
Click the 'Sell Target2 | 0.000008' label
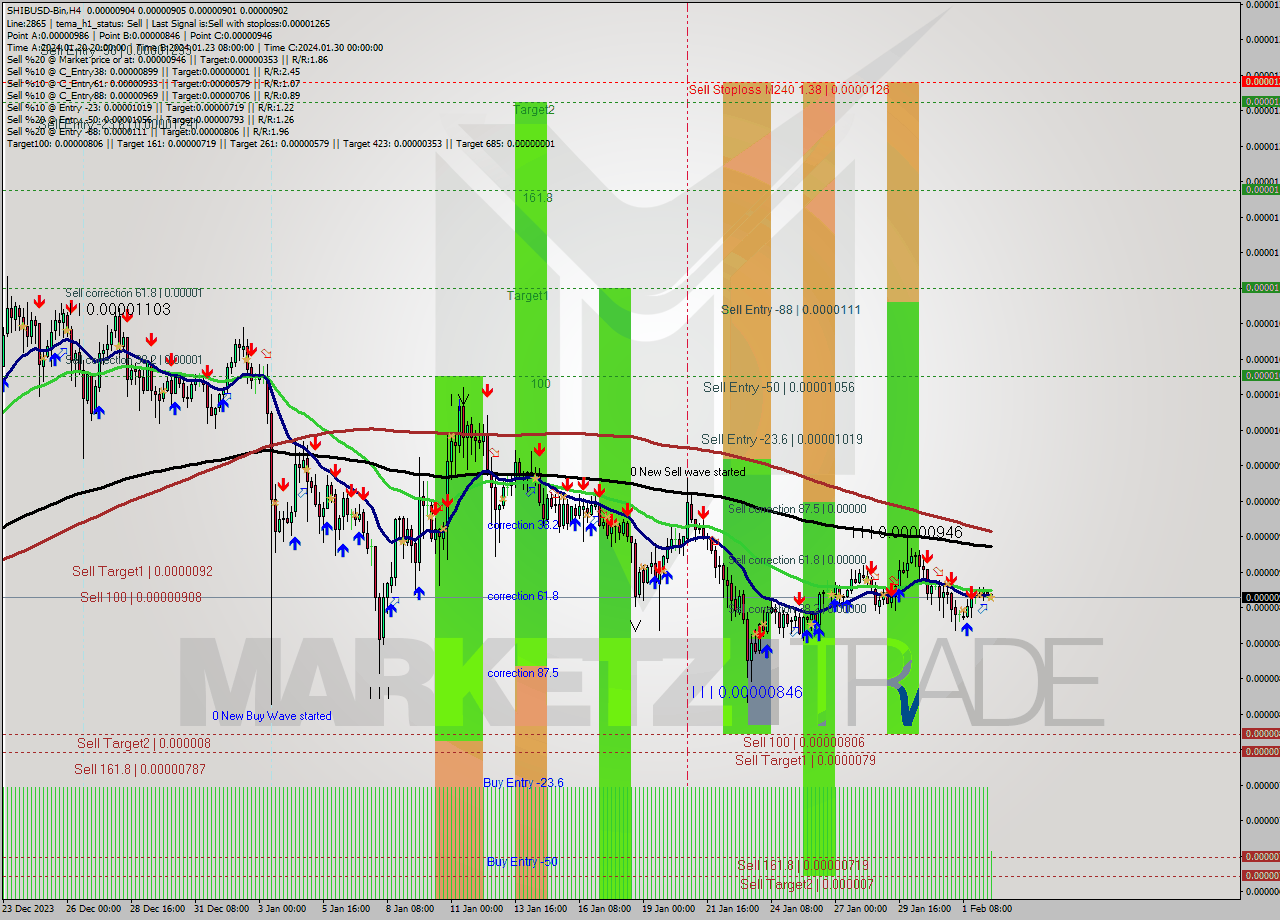[x=144, y=743]
